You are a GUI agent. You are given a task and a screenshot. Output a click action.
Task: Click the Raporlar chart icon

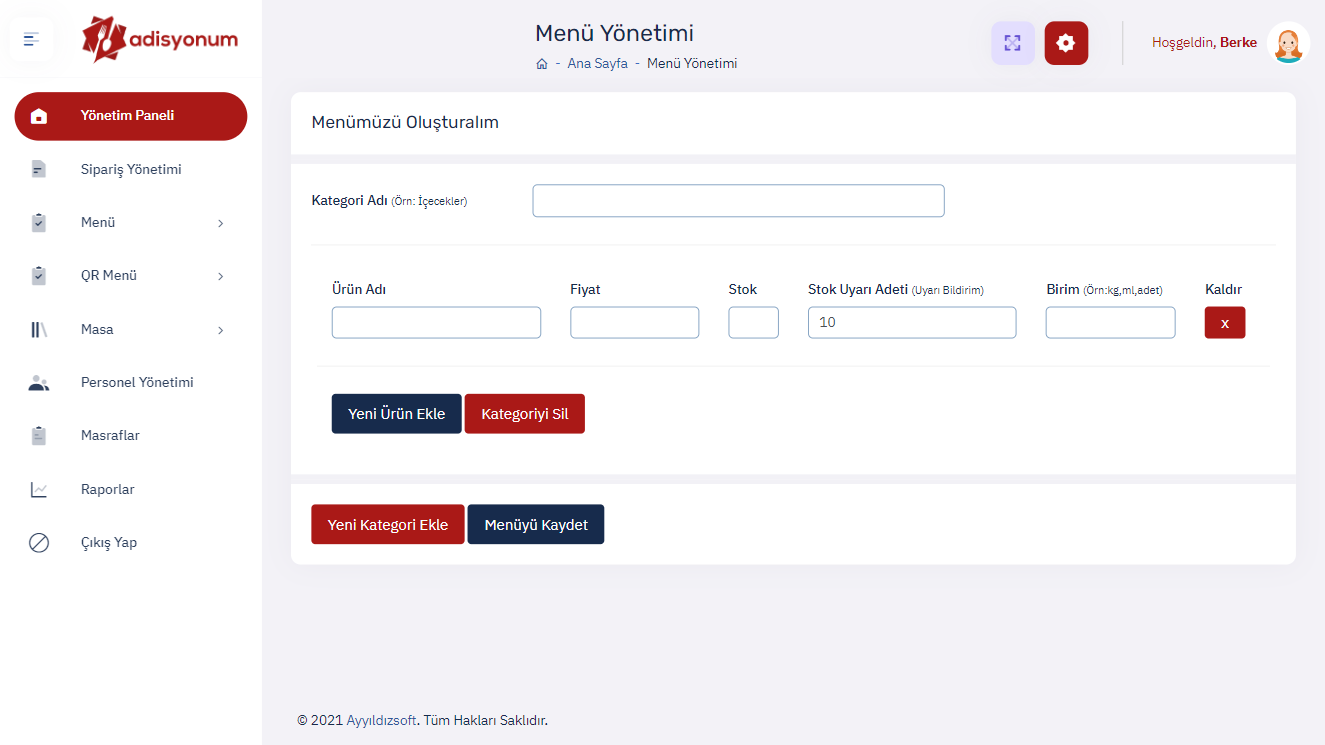39,490
